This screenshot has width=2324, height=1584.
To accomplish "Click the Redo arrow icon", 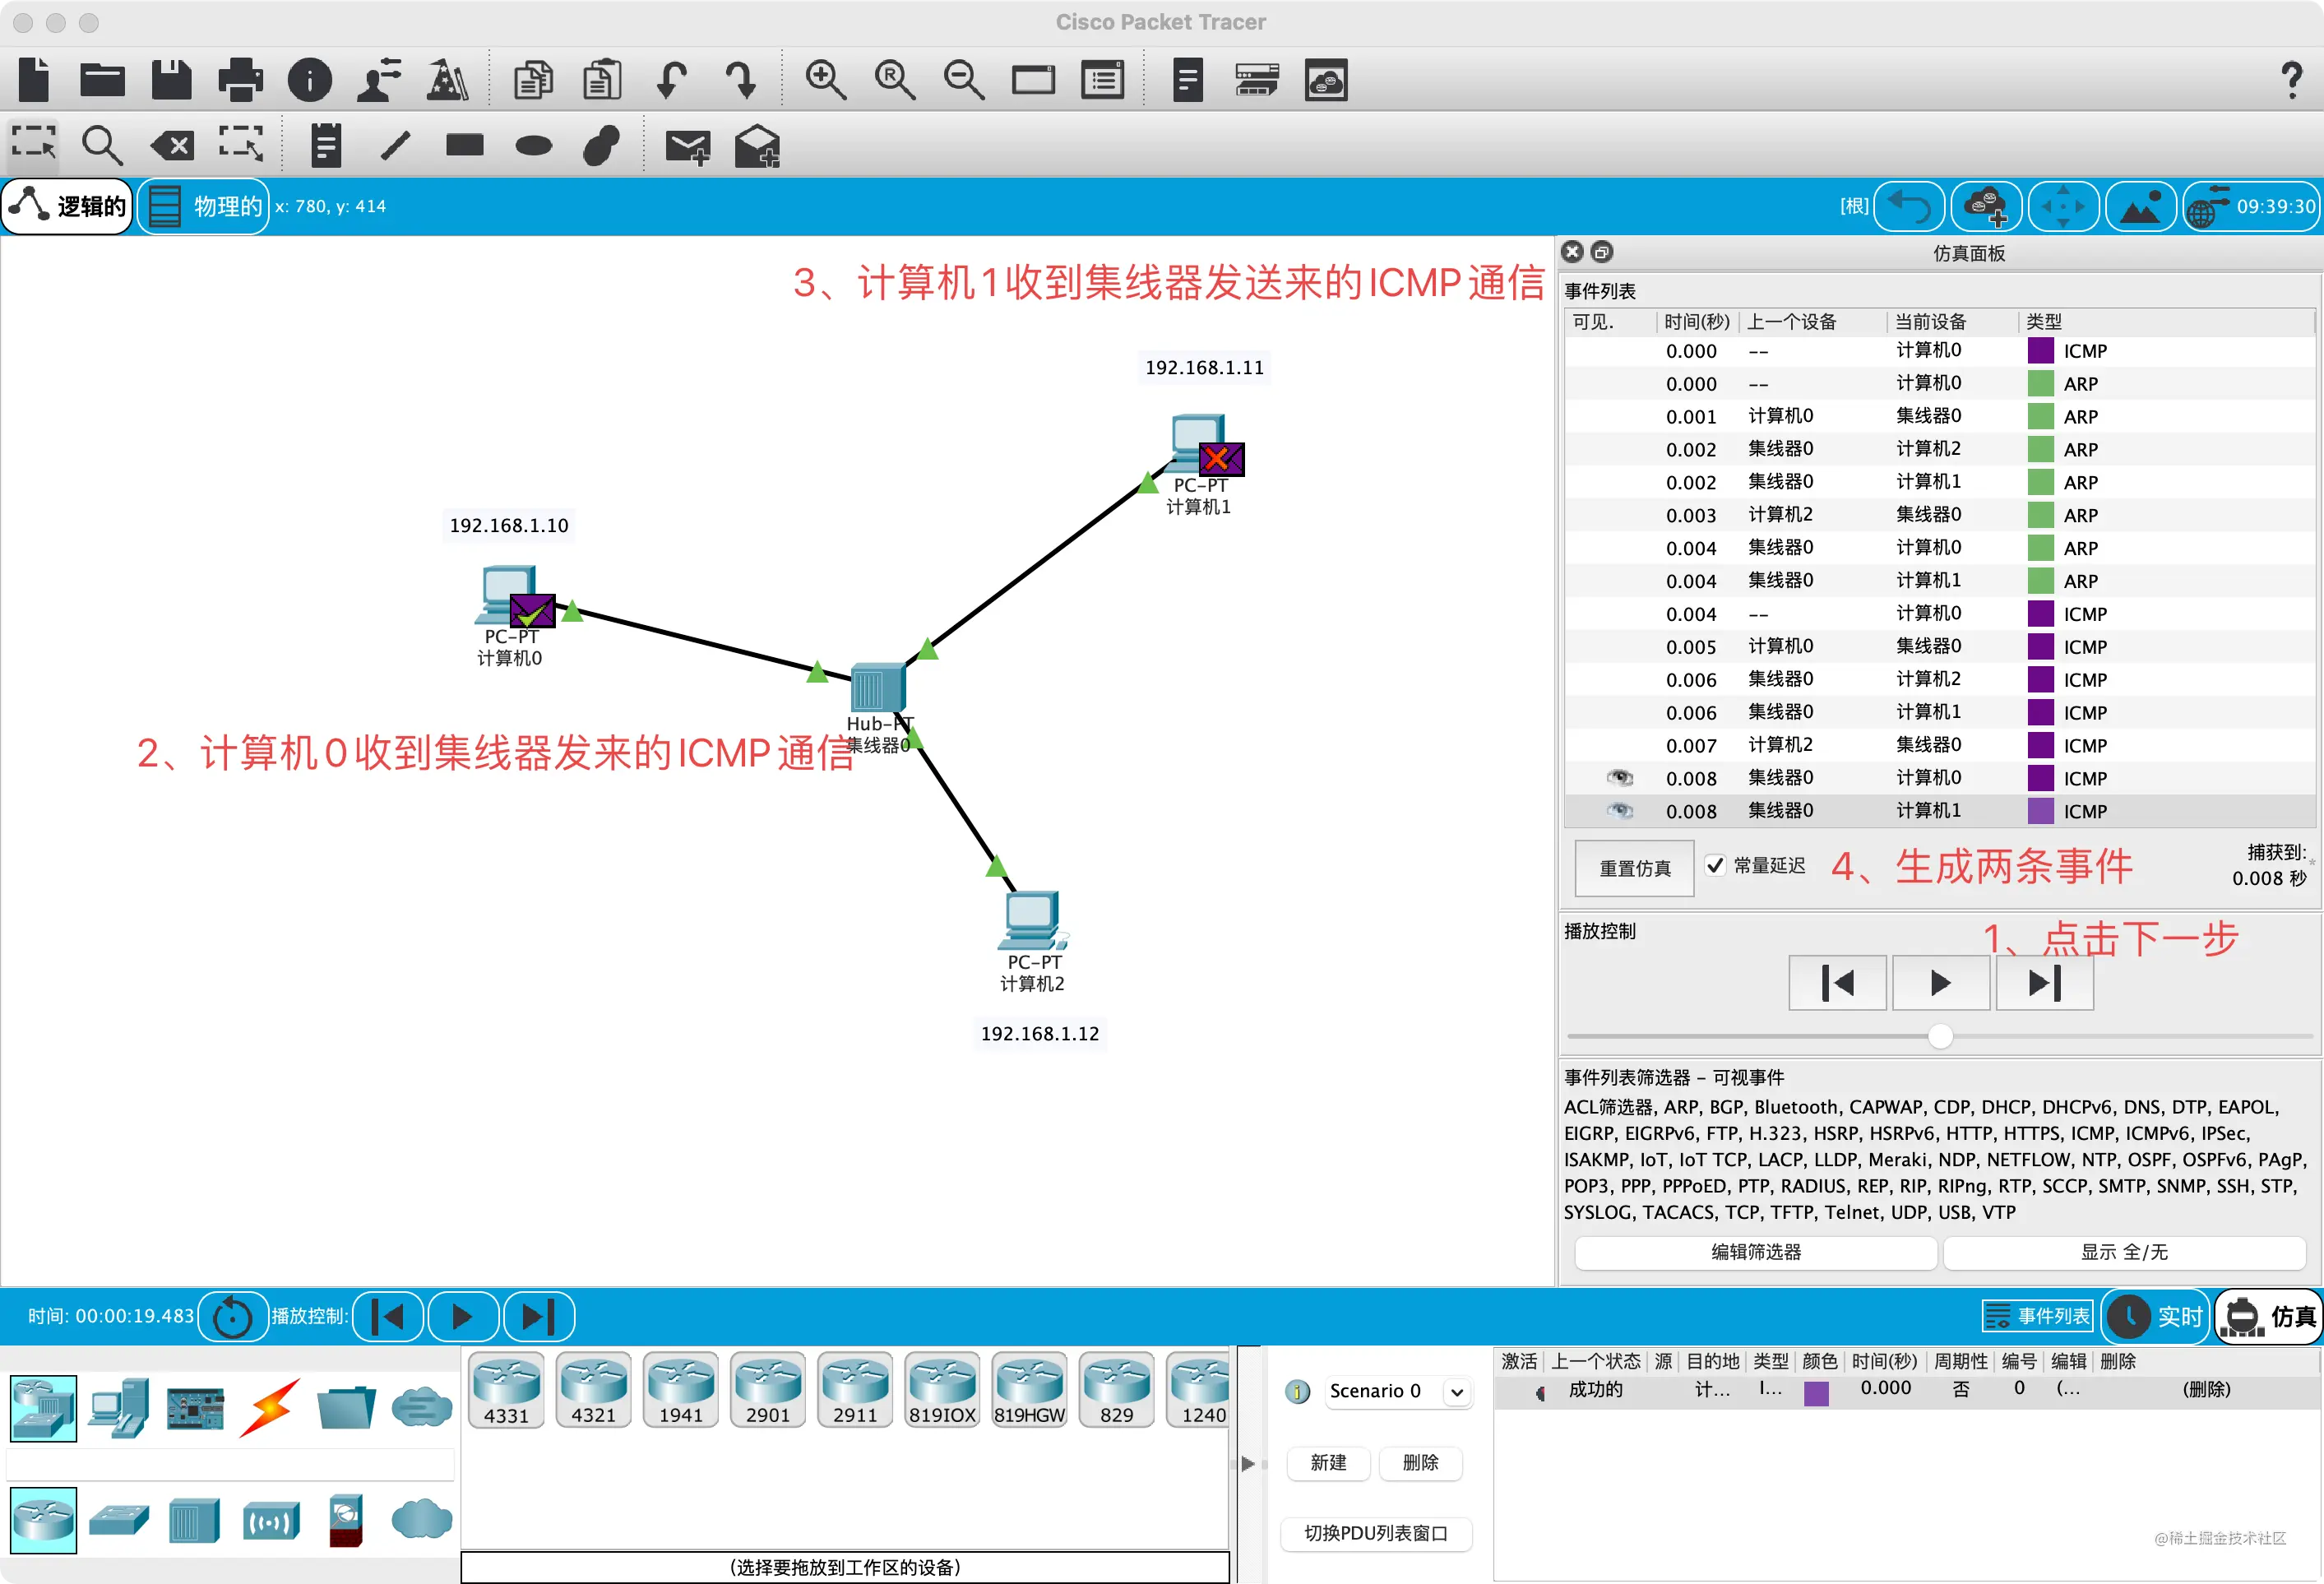I will click(x=740, y=79).
